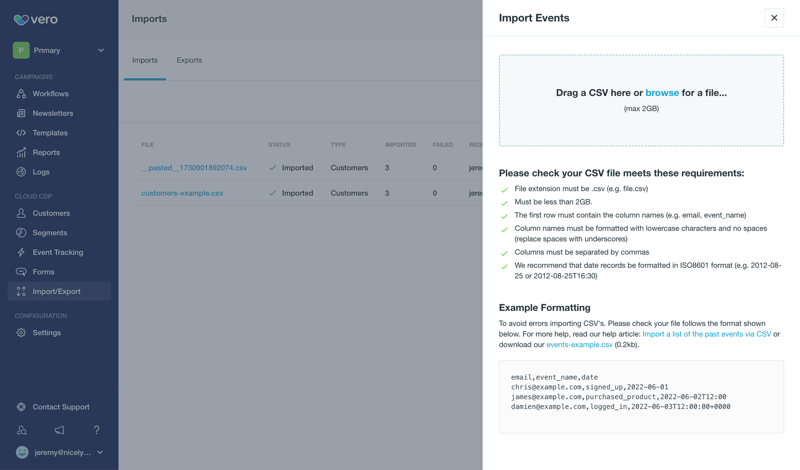Click the Newsletters icon
800x470 pixels.
coord(21,113)
